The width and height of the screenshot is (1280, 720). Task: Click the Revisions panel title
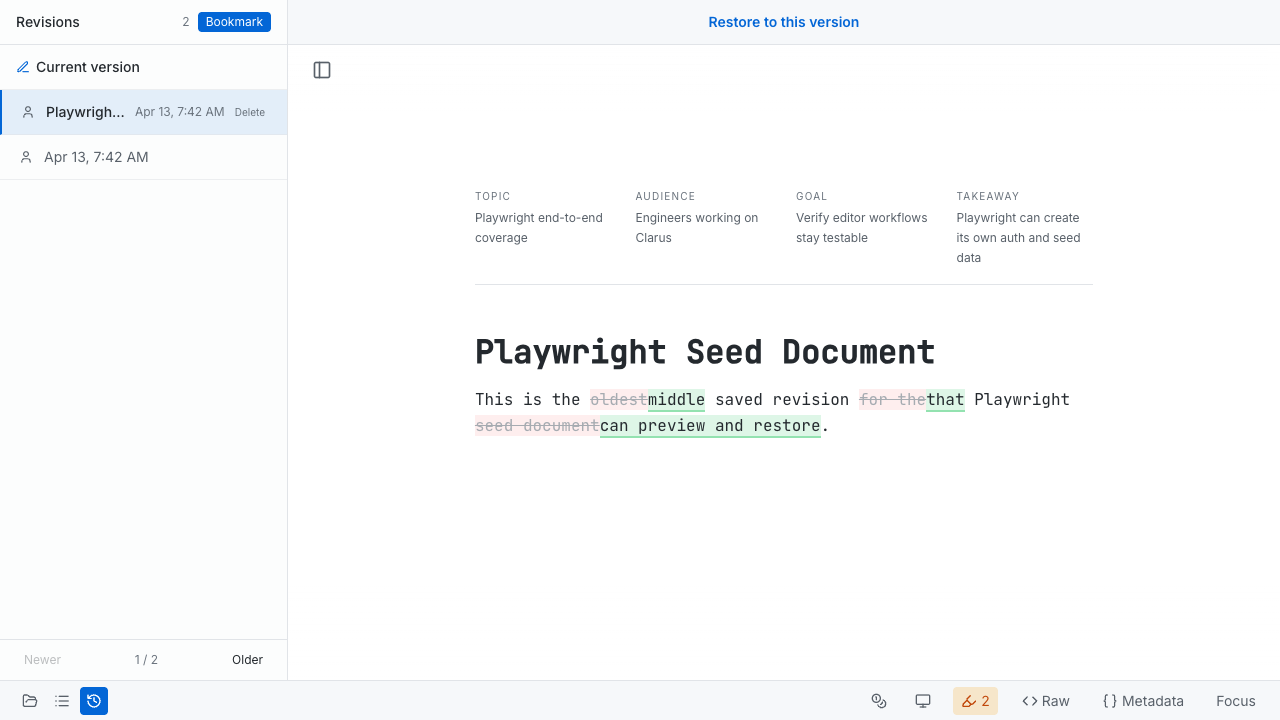(x=48, y=22)
